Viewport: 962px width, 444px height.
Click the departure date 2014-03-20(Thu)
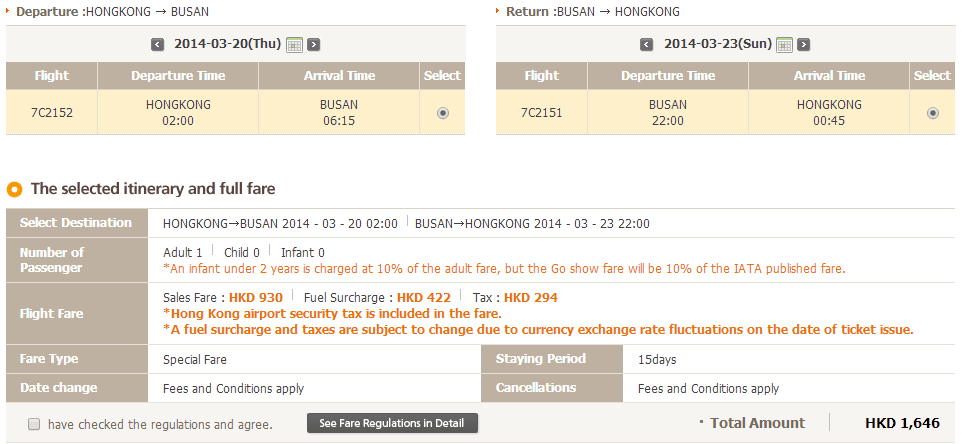227,44
